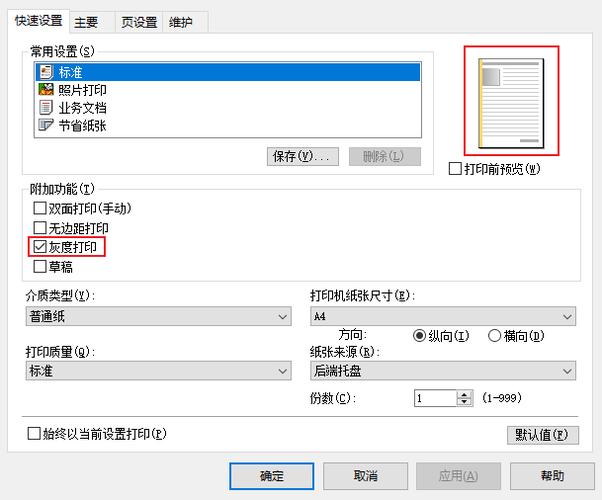
Task: Click the 取消 button
Action: coord(366,476)
